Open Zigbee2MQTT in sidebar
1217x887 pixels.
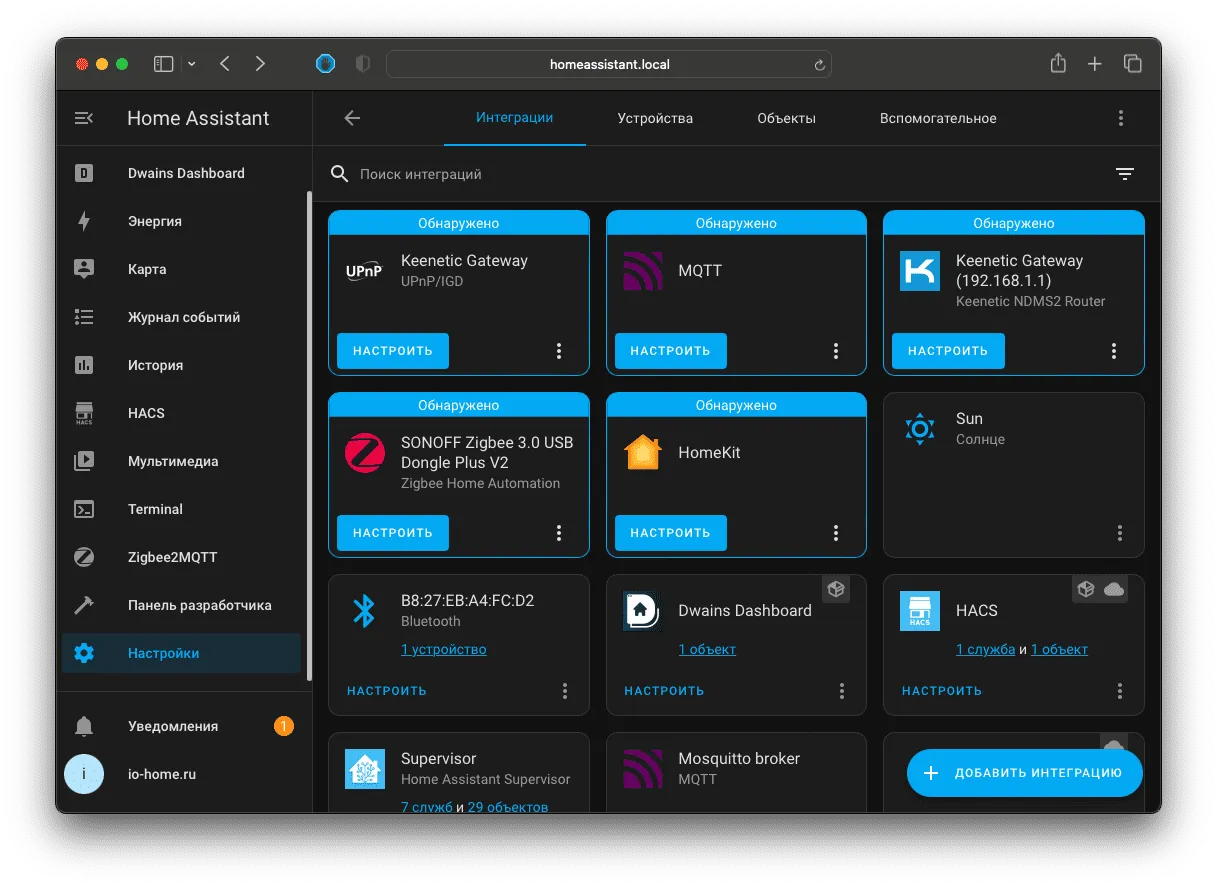(x=181, y=557)
